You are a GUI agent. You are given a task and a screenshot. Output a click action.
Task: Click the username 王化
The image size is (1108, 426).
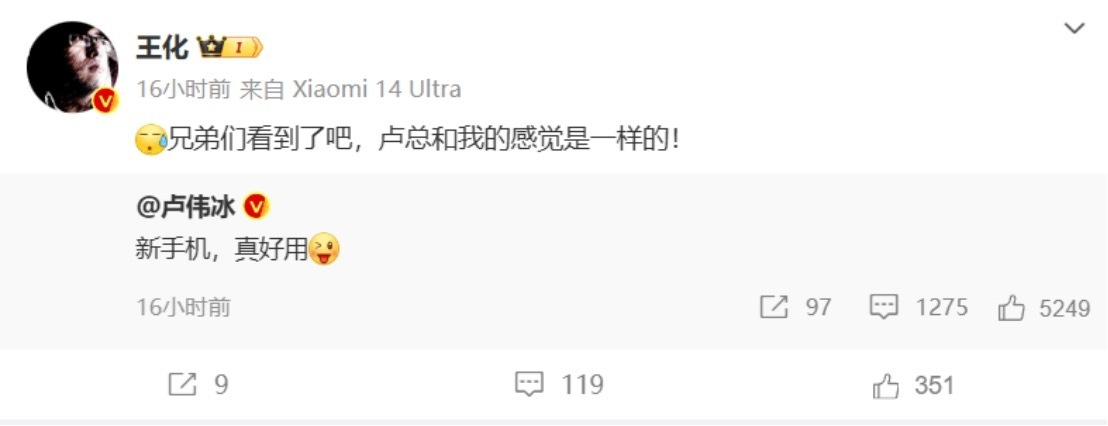tap(162, 48)
